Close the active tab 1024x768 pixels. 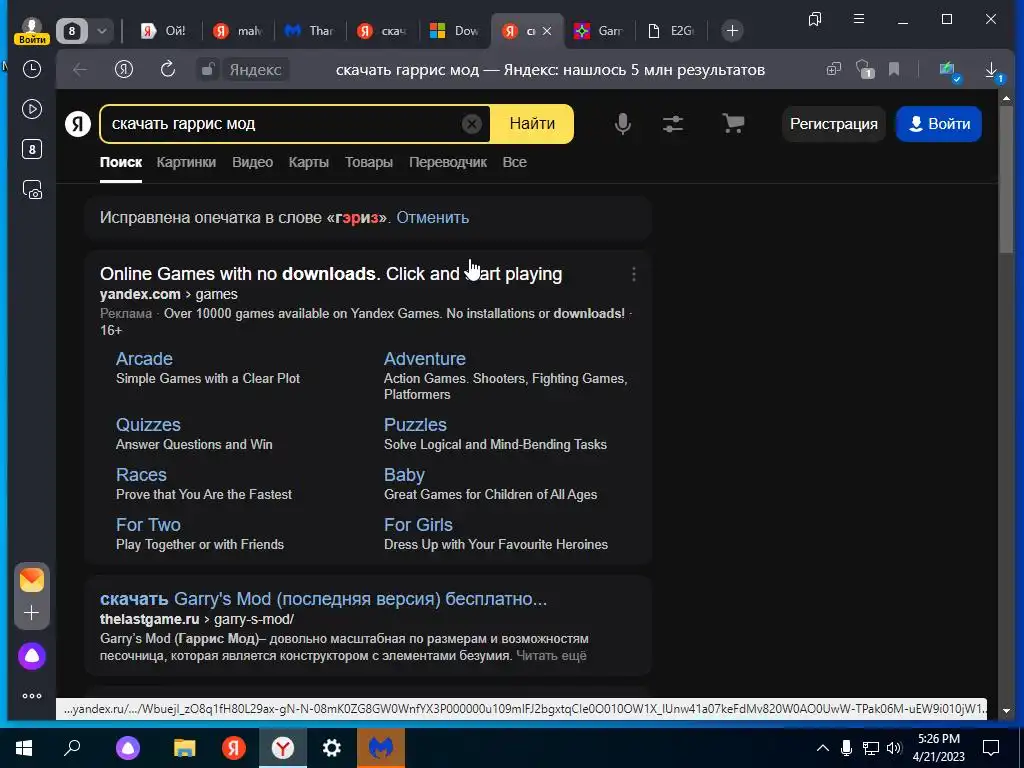[x=547, y=31]
